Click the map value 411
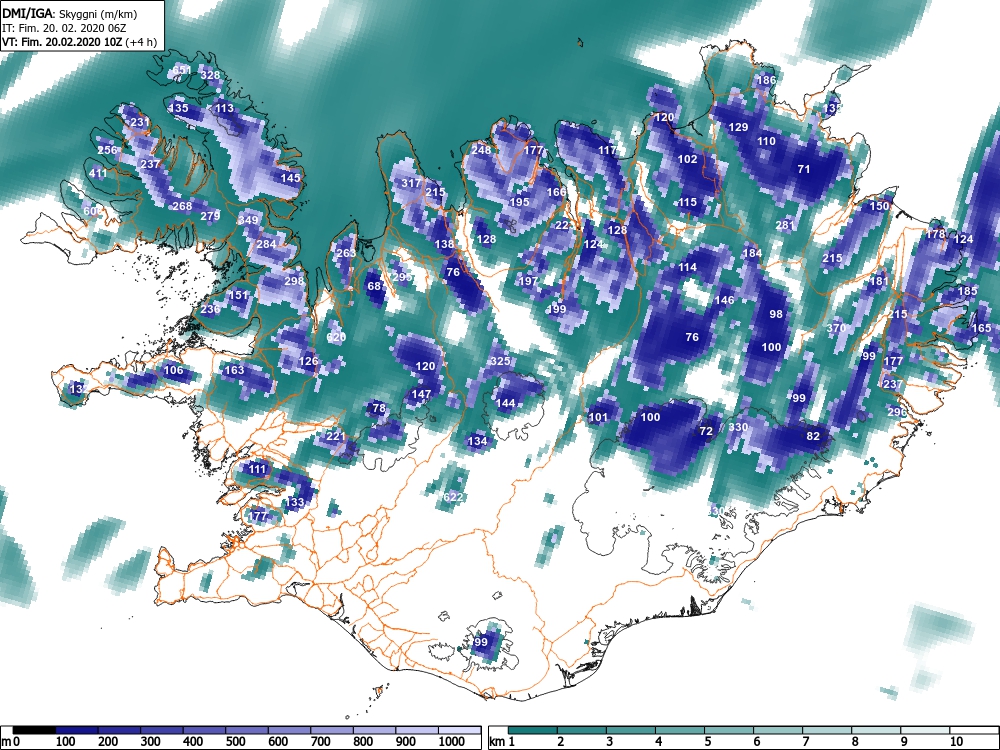This screenshot has height=750, width=1000. coord(98,173)
